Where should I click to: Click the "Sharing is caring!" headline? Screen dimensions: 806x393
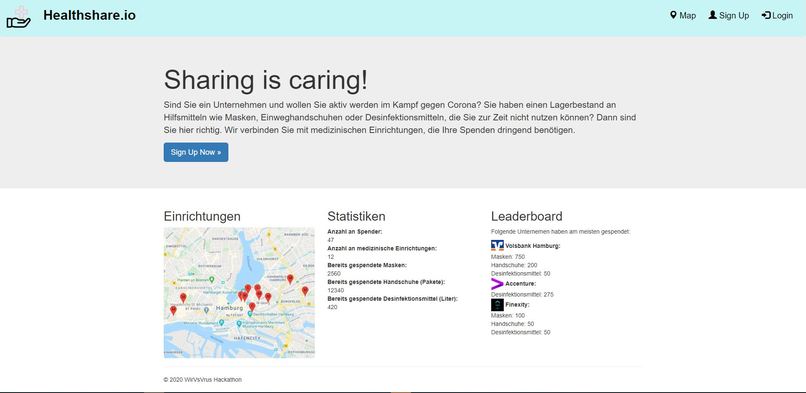click(266, 80)
